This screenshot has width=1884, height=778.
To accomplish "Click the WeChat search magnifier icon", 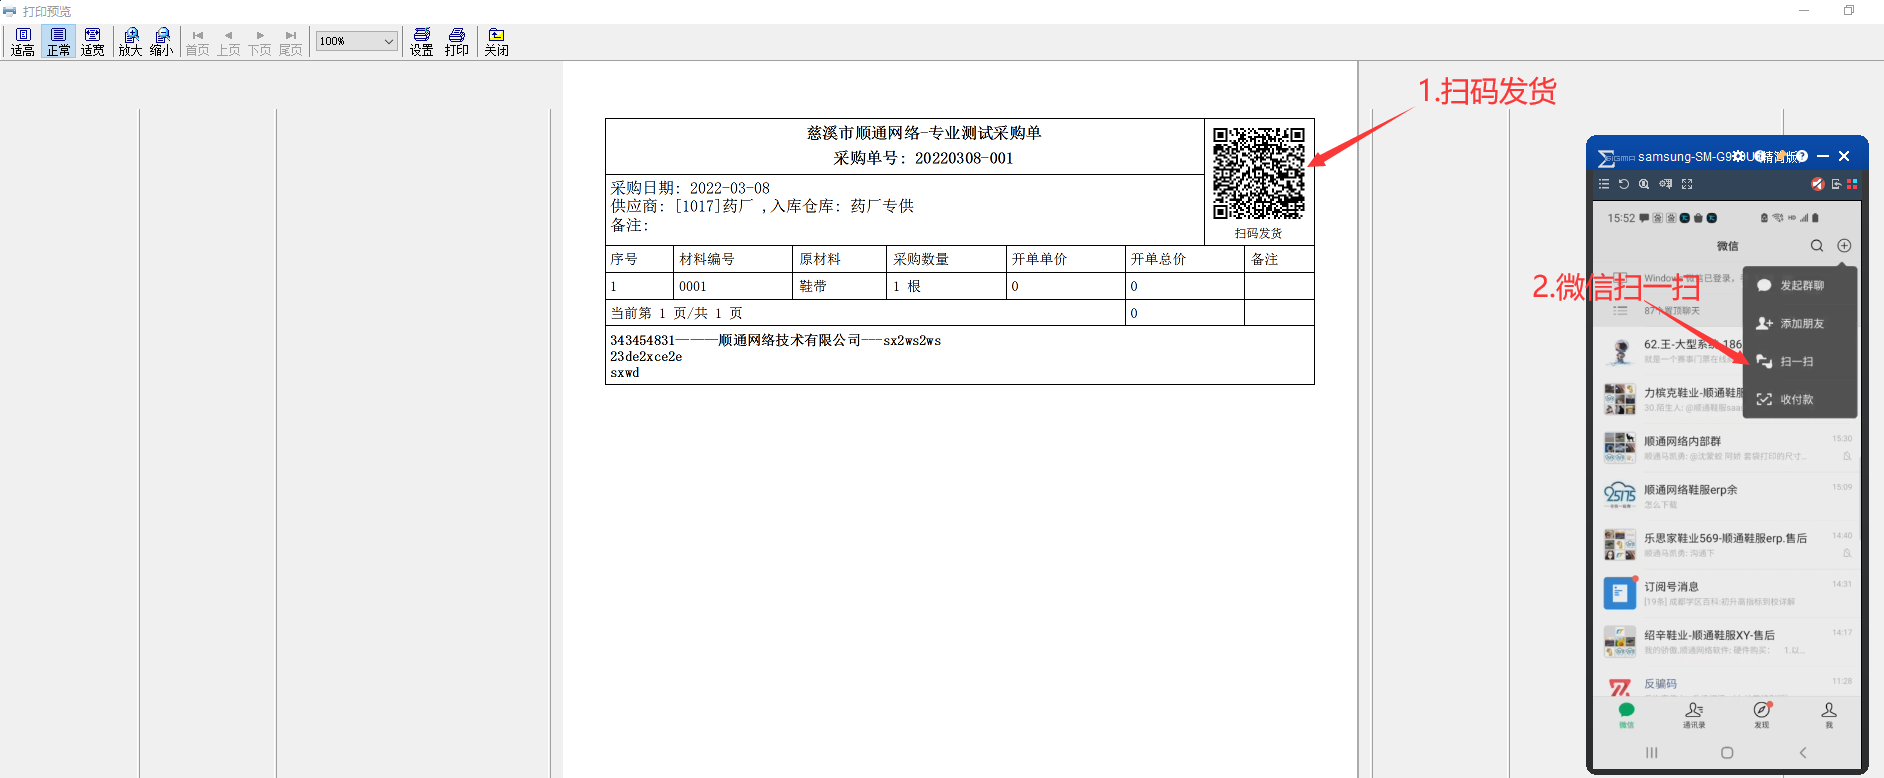I will 1817,246.
